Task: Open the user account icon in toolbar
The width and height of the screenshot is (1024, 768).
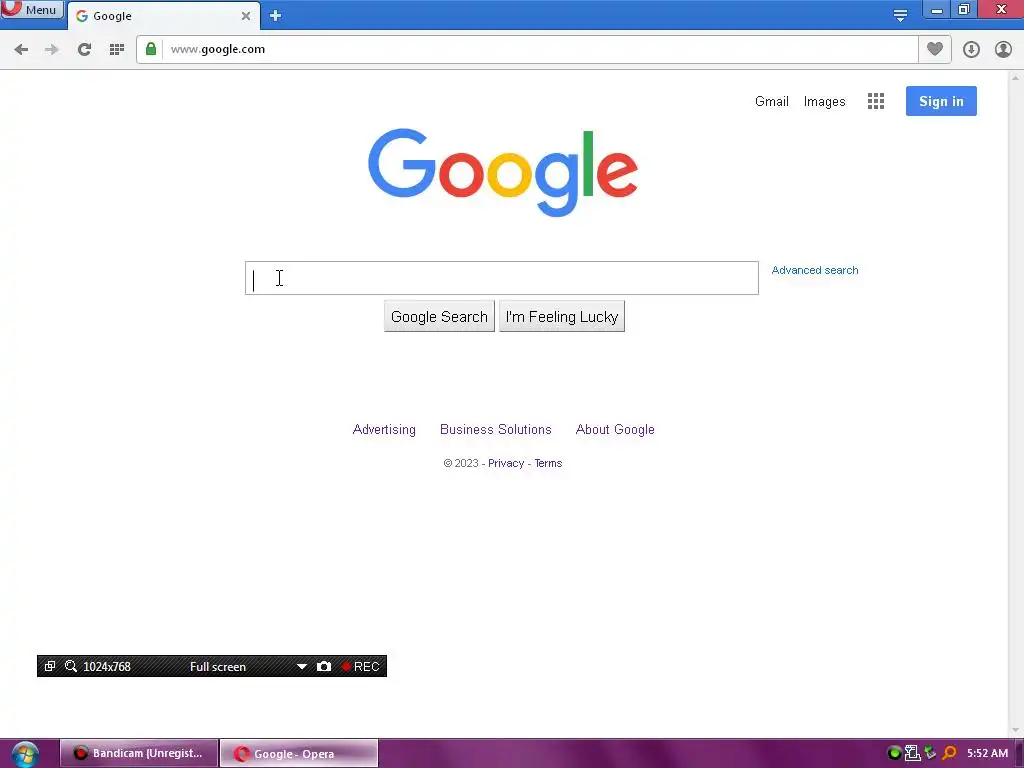Action: click(x=1003, y=50)
